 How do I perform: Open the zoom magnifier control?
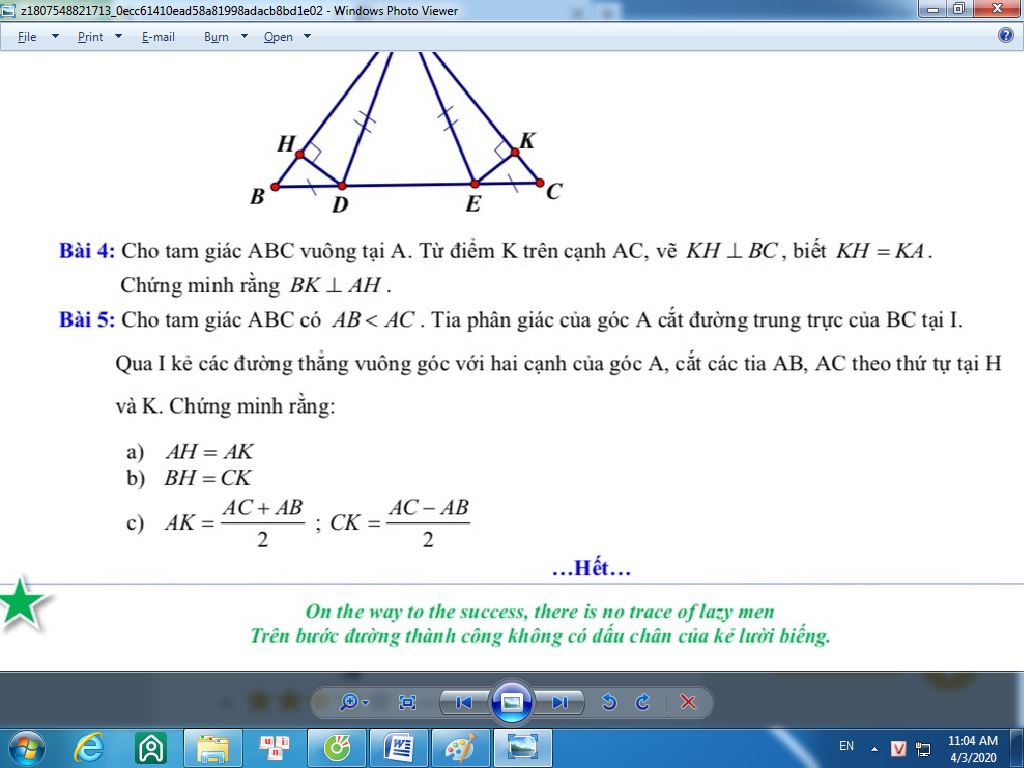pos(349,702)
